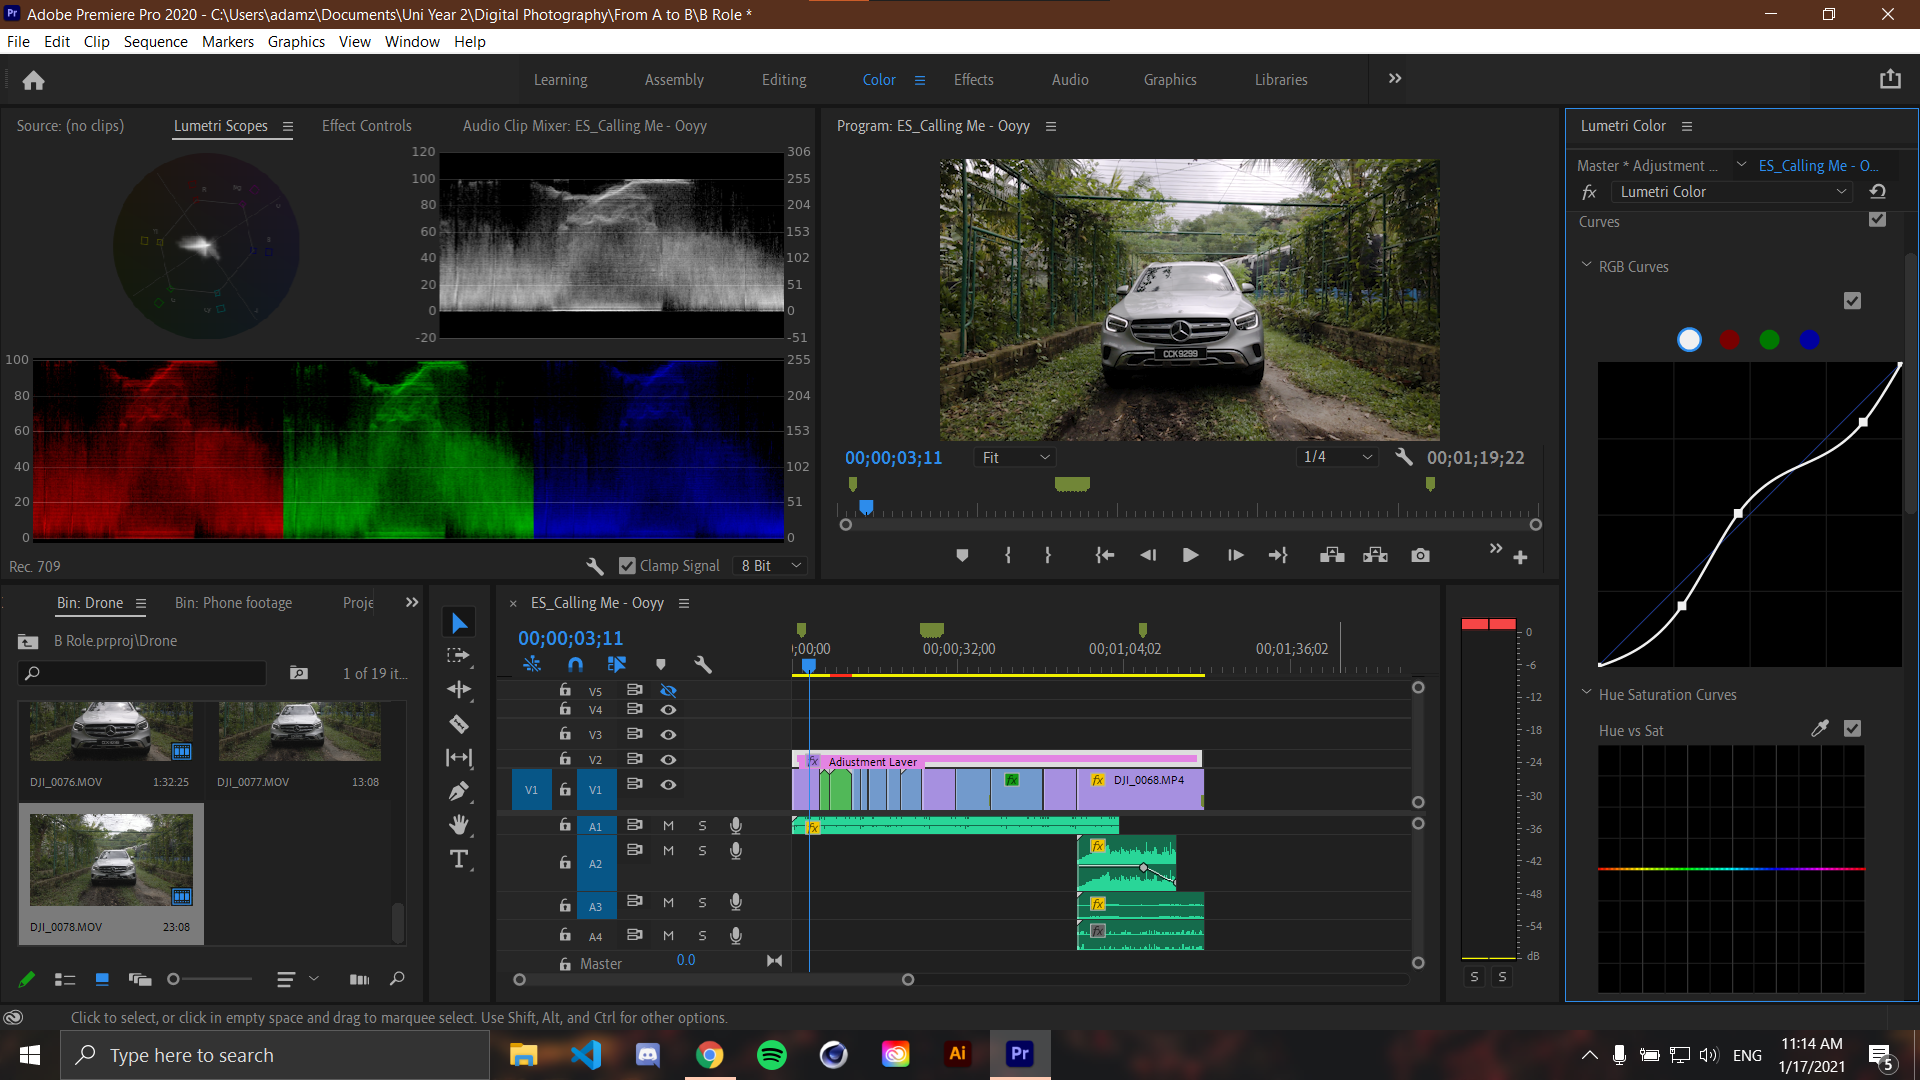
Task: Open the Fit zoom level dropdown
Action: (1016, 457)
